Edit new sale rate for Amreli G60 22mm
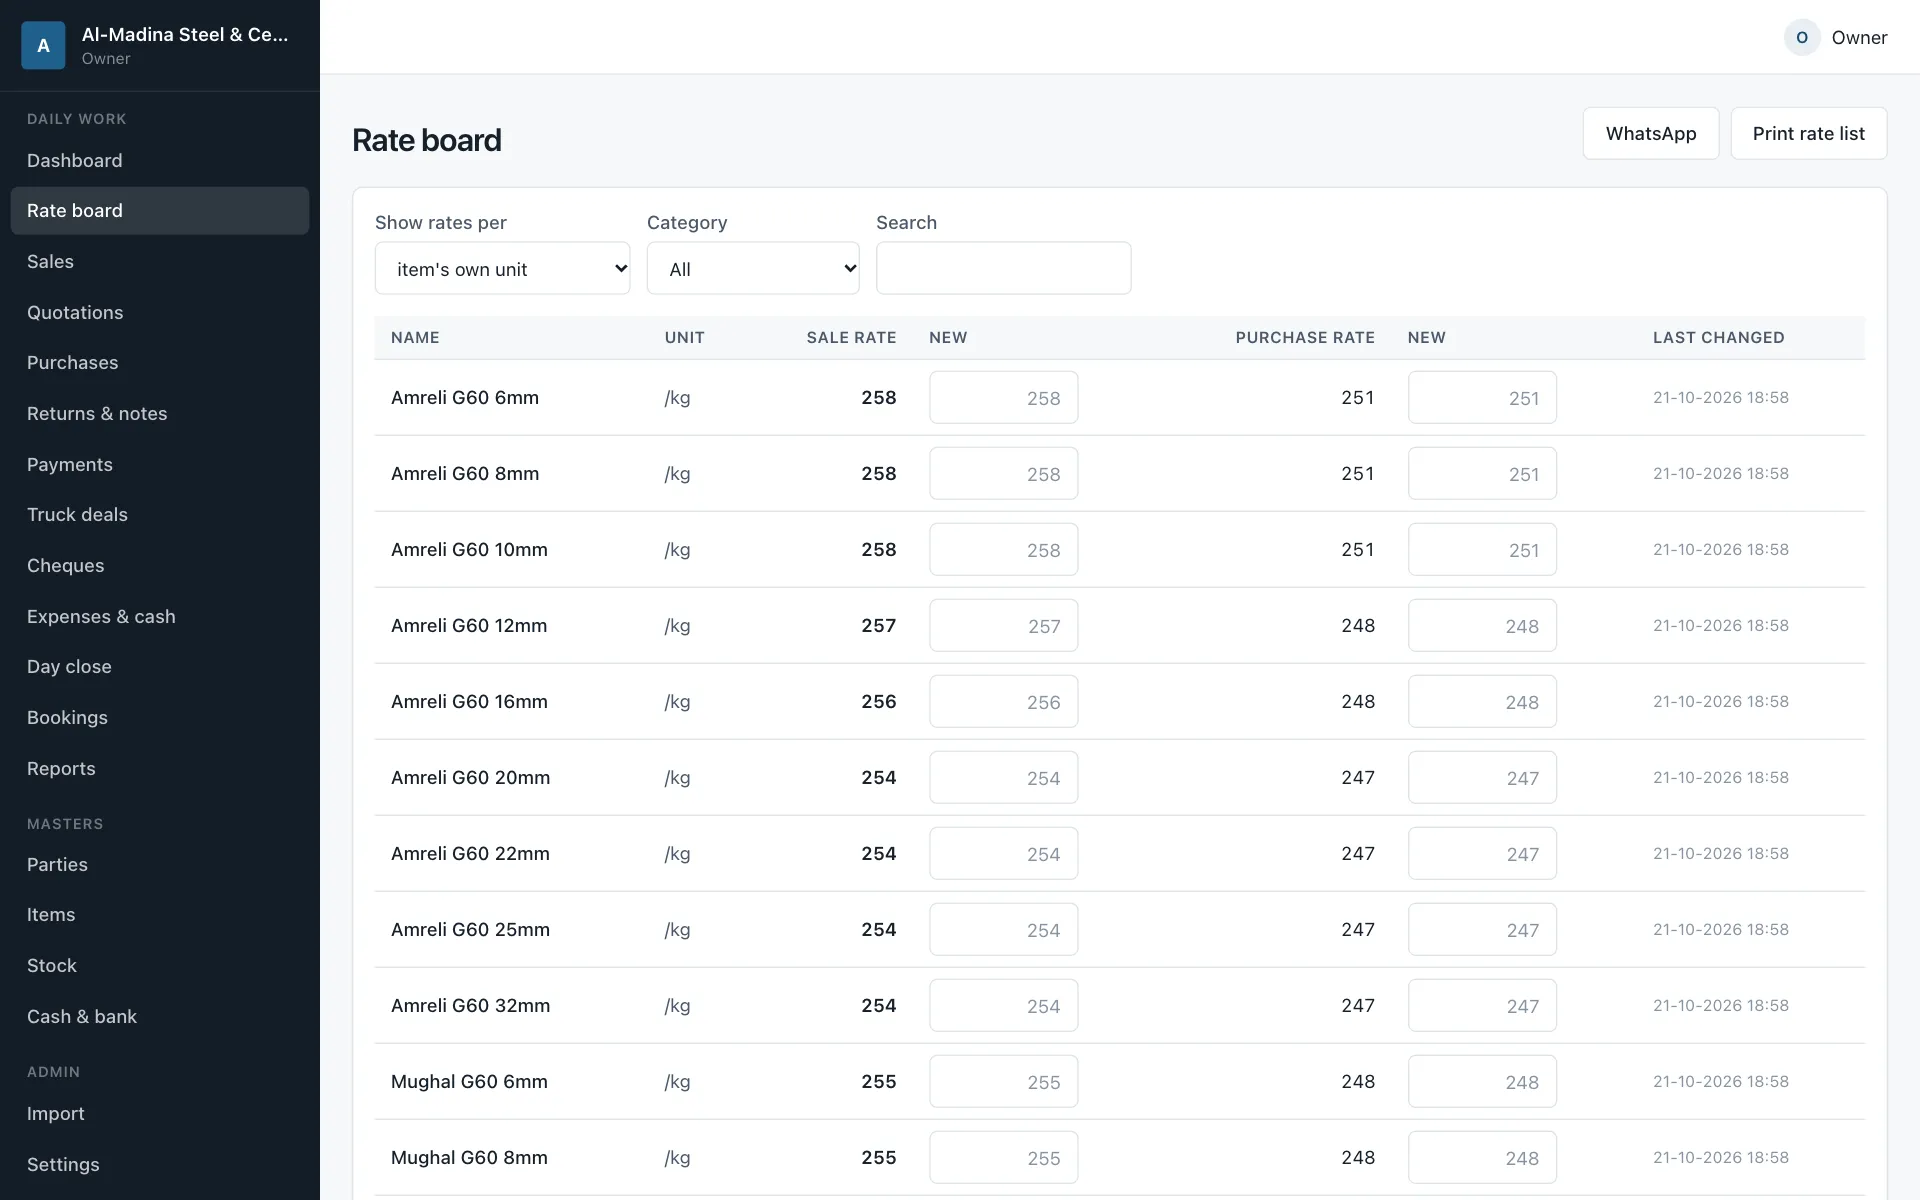The image size is (1920, 1200). [x=1004, y=853]
